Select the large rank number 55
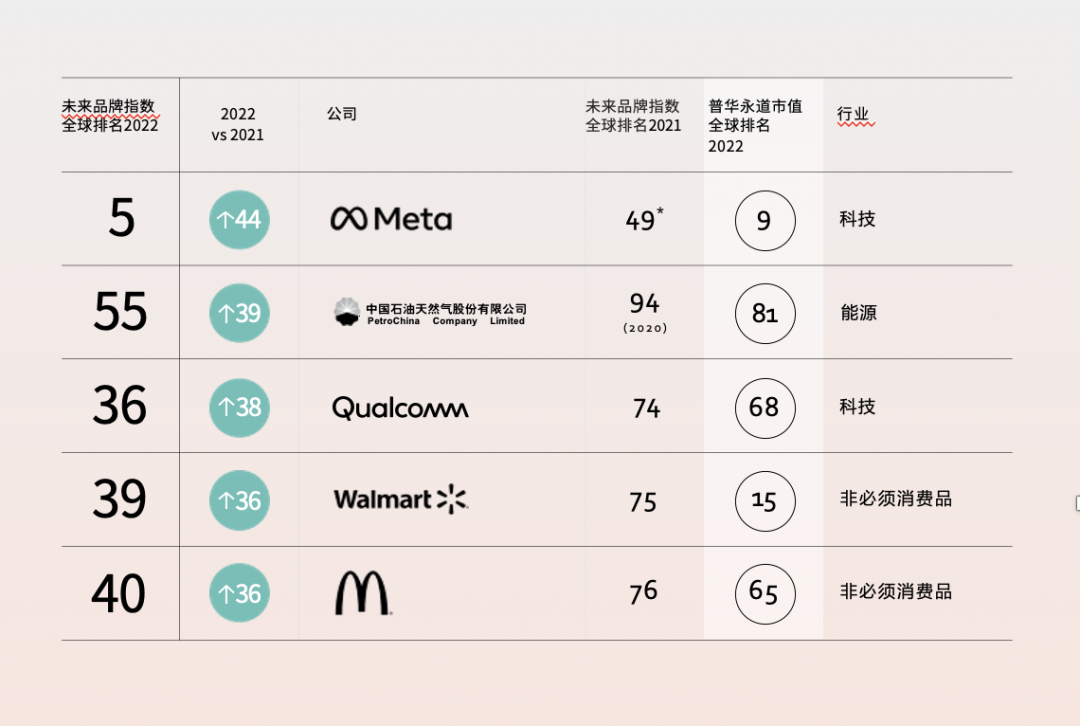The image size is (1080, 726). point(120,311)
